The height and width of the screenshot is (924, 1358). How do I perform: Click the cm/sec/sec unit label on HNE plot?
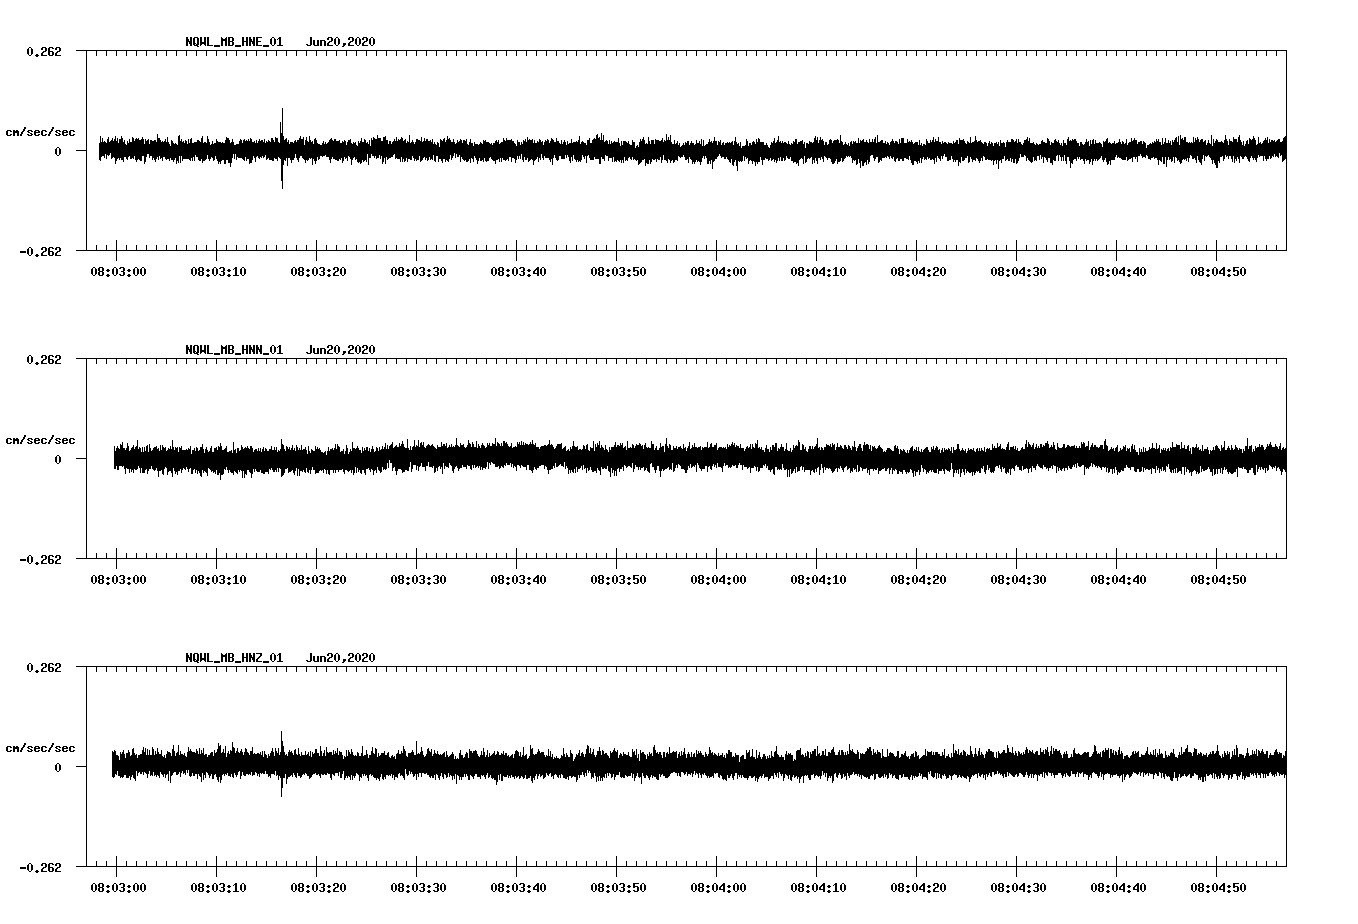(40, 132)
